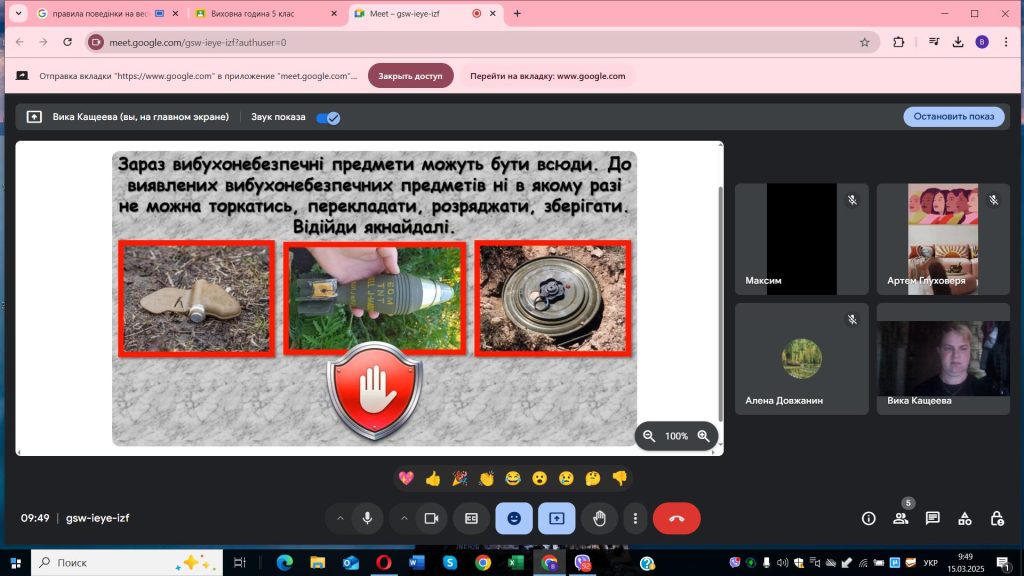Image resolution: width=1024 pixels, height=576 pixels.
Task: Toggle the camera in Meet controls
Action: coord(432,519)
